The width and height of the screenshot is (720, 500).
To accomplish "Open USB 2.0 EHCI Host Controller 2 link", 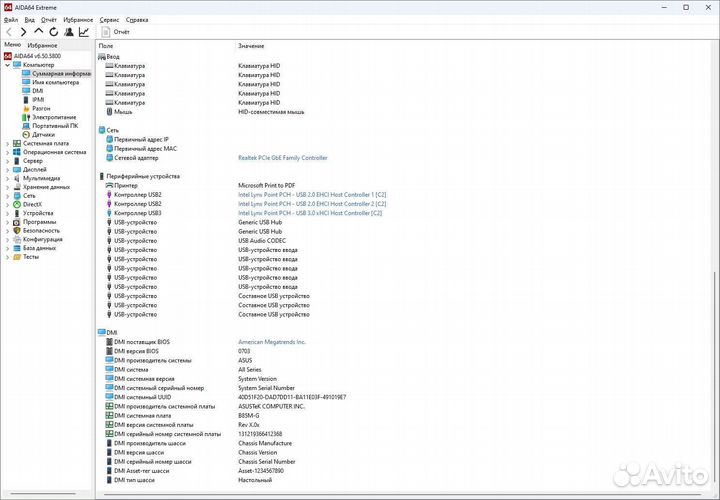I will 312,204.
